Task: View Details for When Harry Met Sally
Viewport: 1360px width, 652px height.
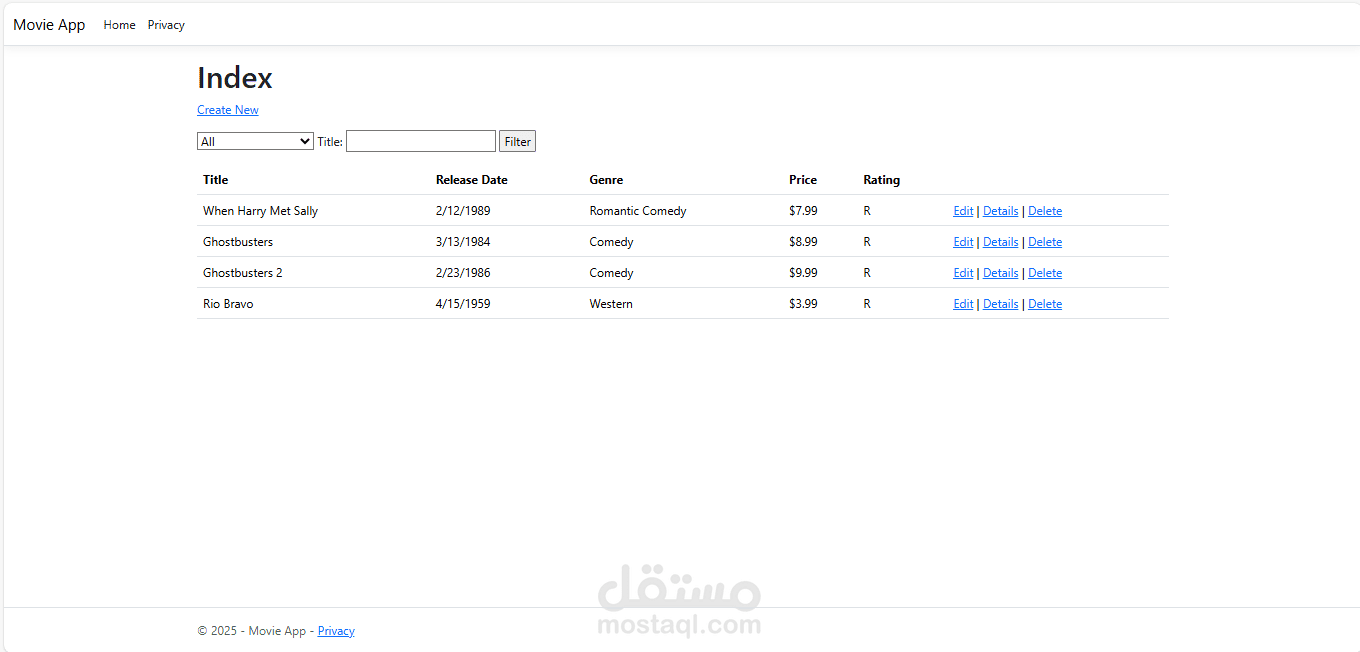Action: click(1000, 211)
